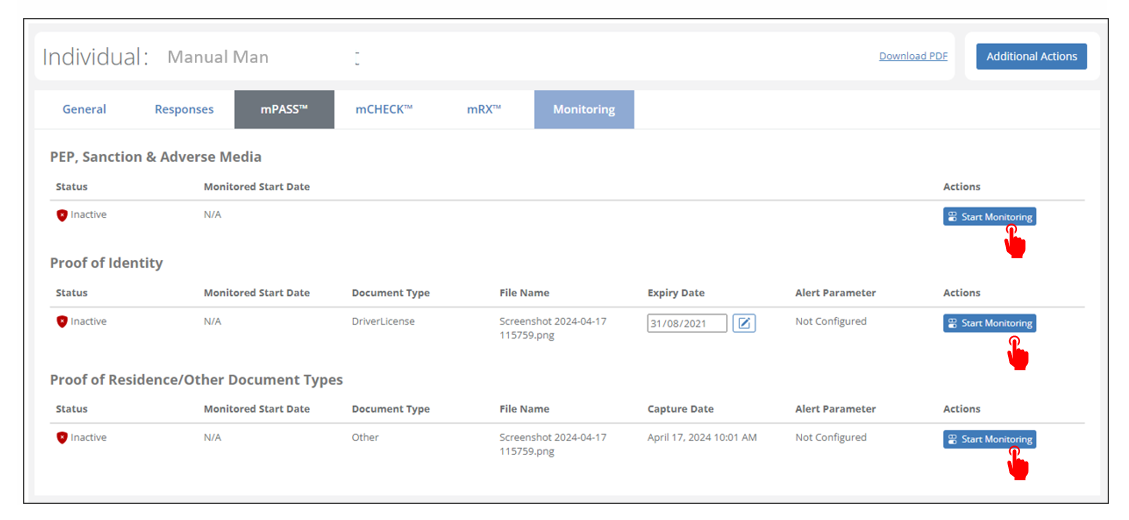Start monitoring the Proof of Residence document
Image resolution: width=1129 pixels, height=520 pixels.
coord(989,439)
